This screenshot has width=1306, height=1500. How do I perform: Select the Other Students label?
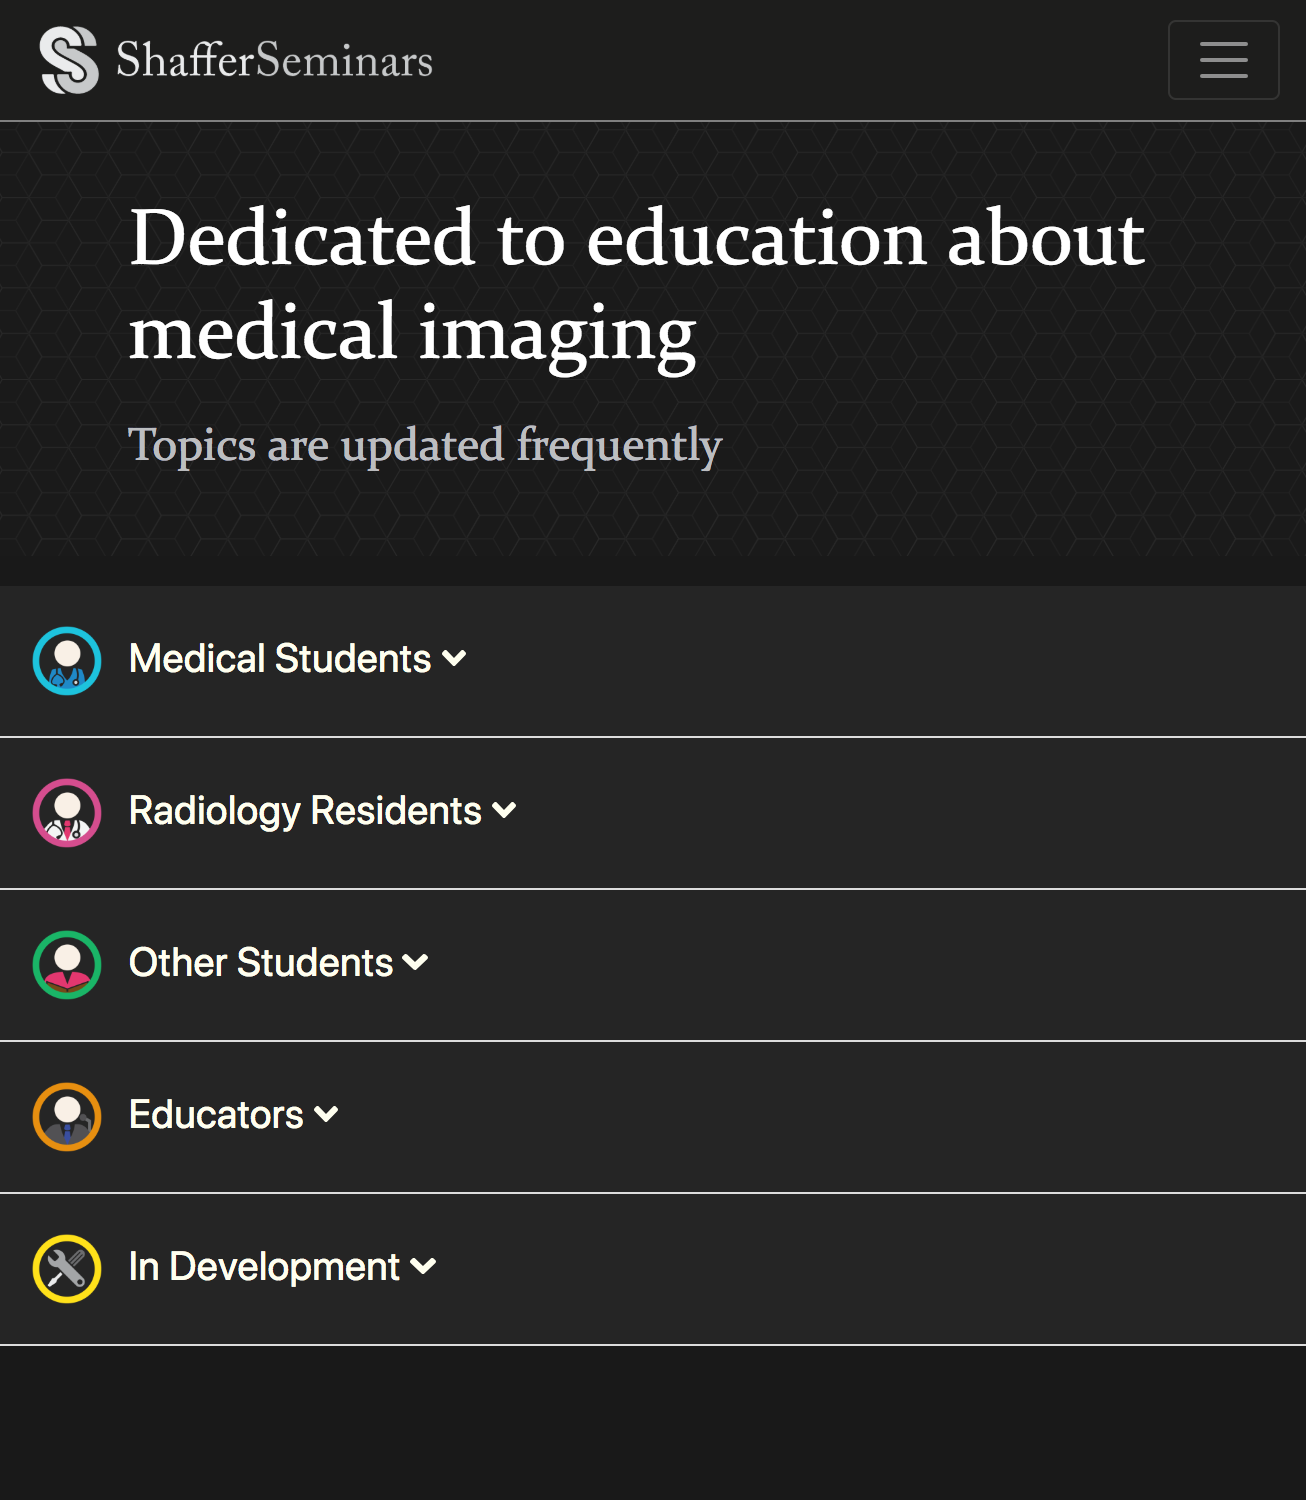(x=261, y=963)
